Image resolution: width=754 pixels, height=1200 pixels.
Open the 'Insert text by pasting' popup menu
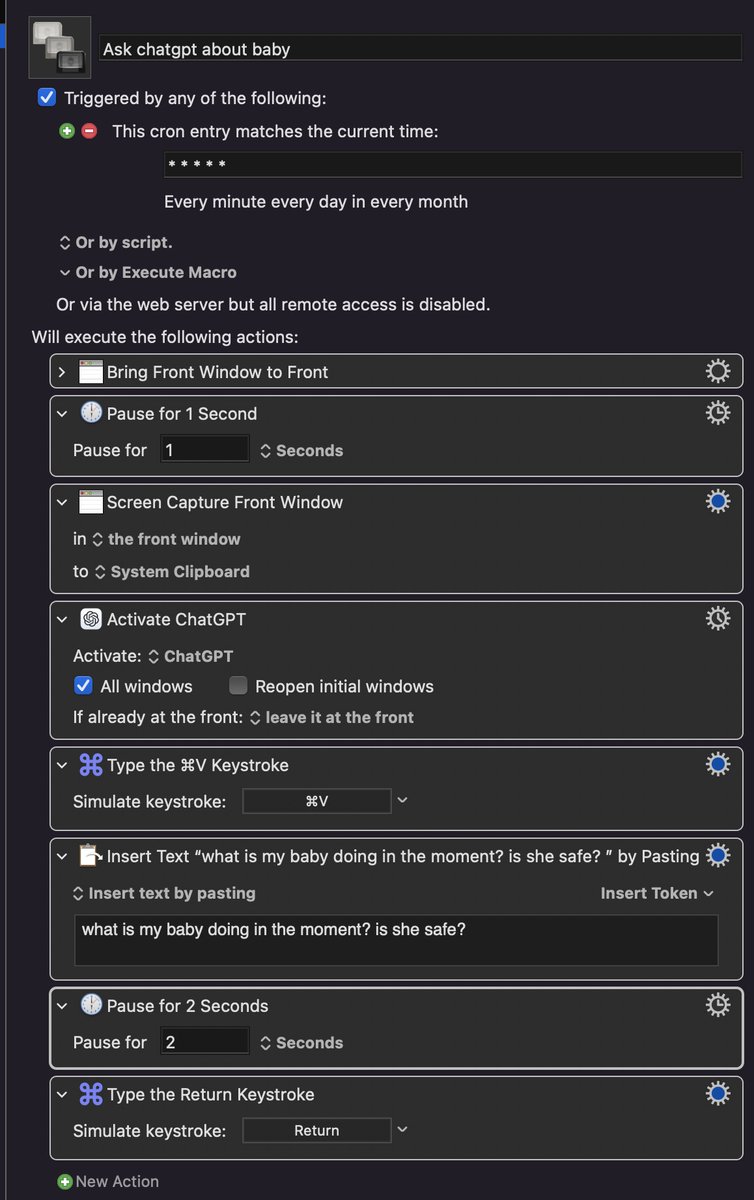pos(164,893)
